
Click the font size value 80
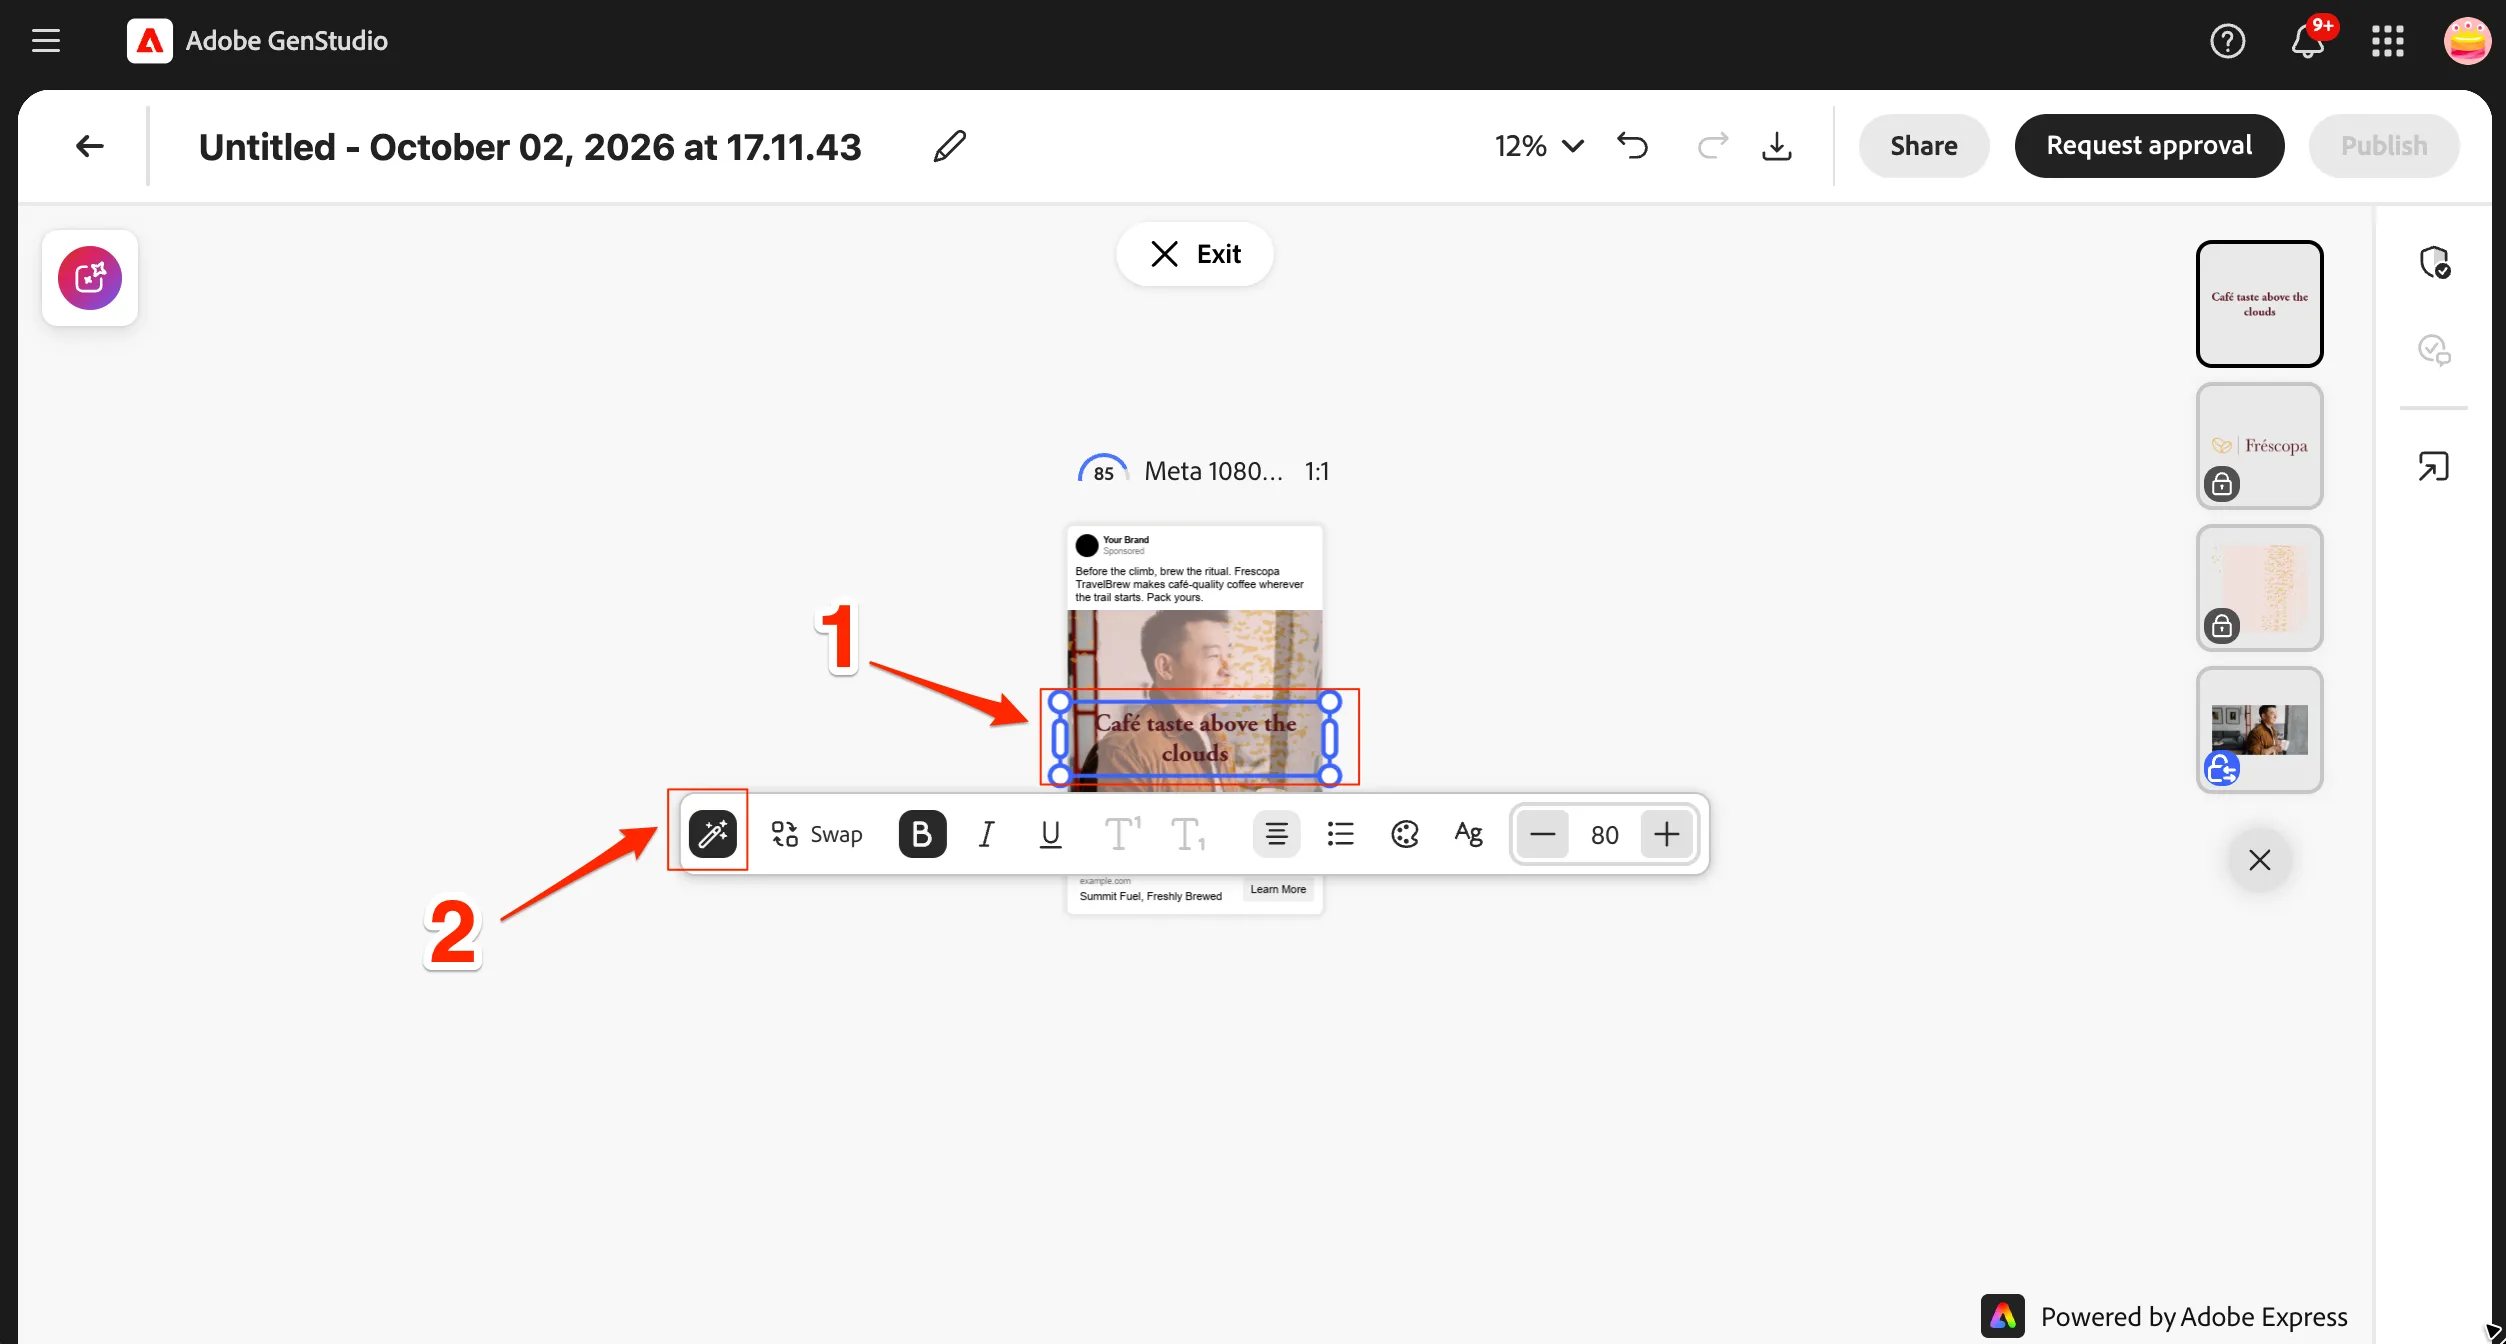(x=1604, y=834)
